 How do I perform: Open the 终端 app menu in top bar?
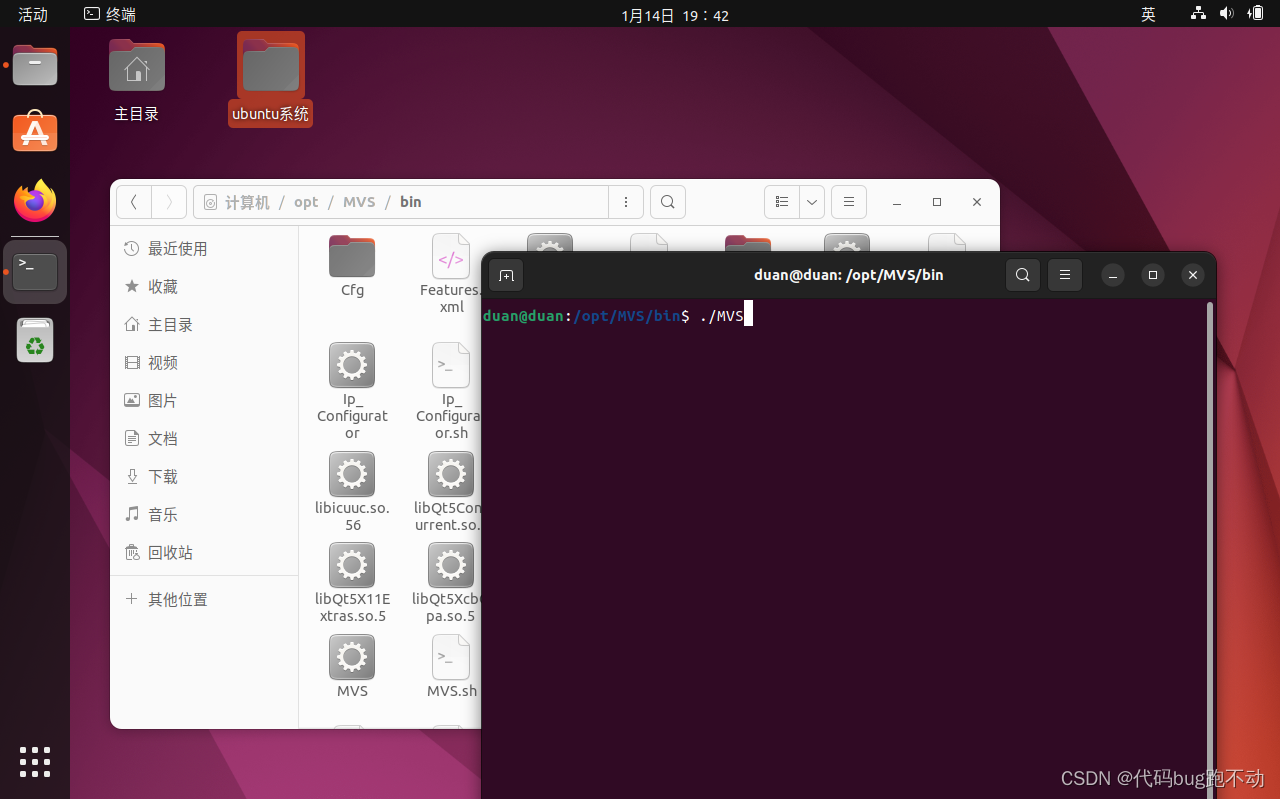click(x=108, y=14)
